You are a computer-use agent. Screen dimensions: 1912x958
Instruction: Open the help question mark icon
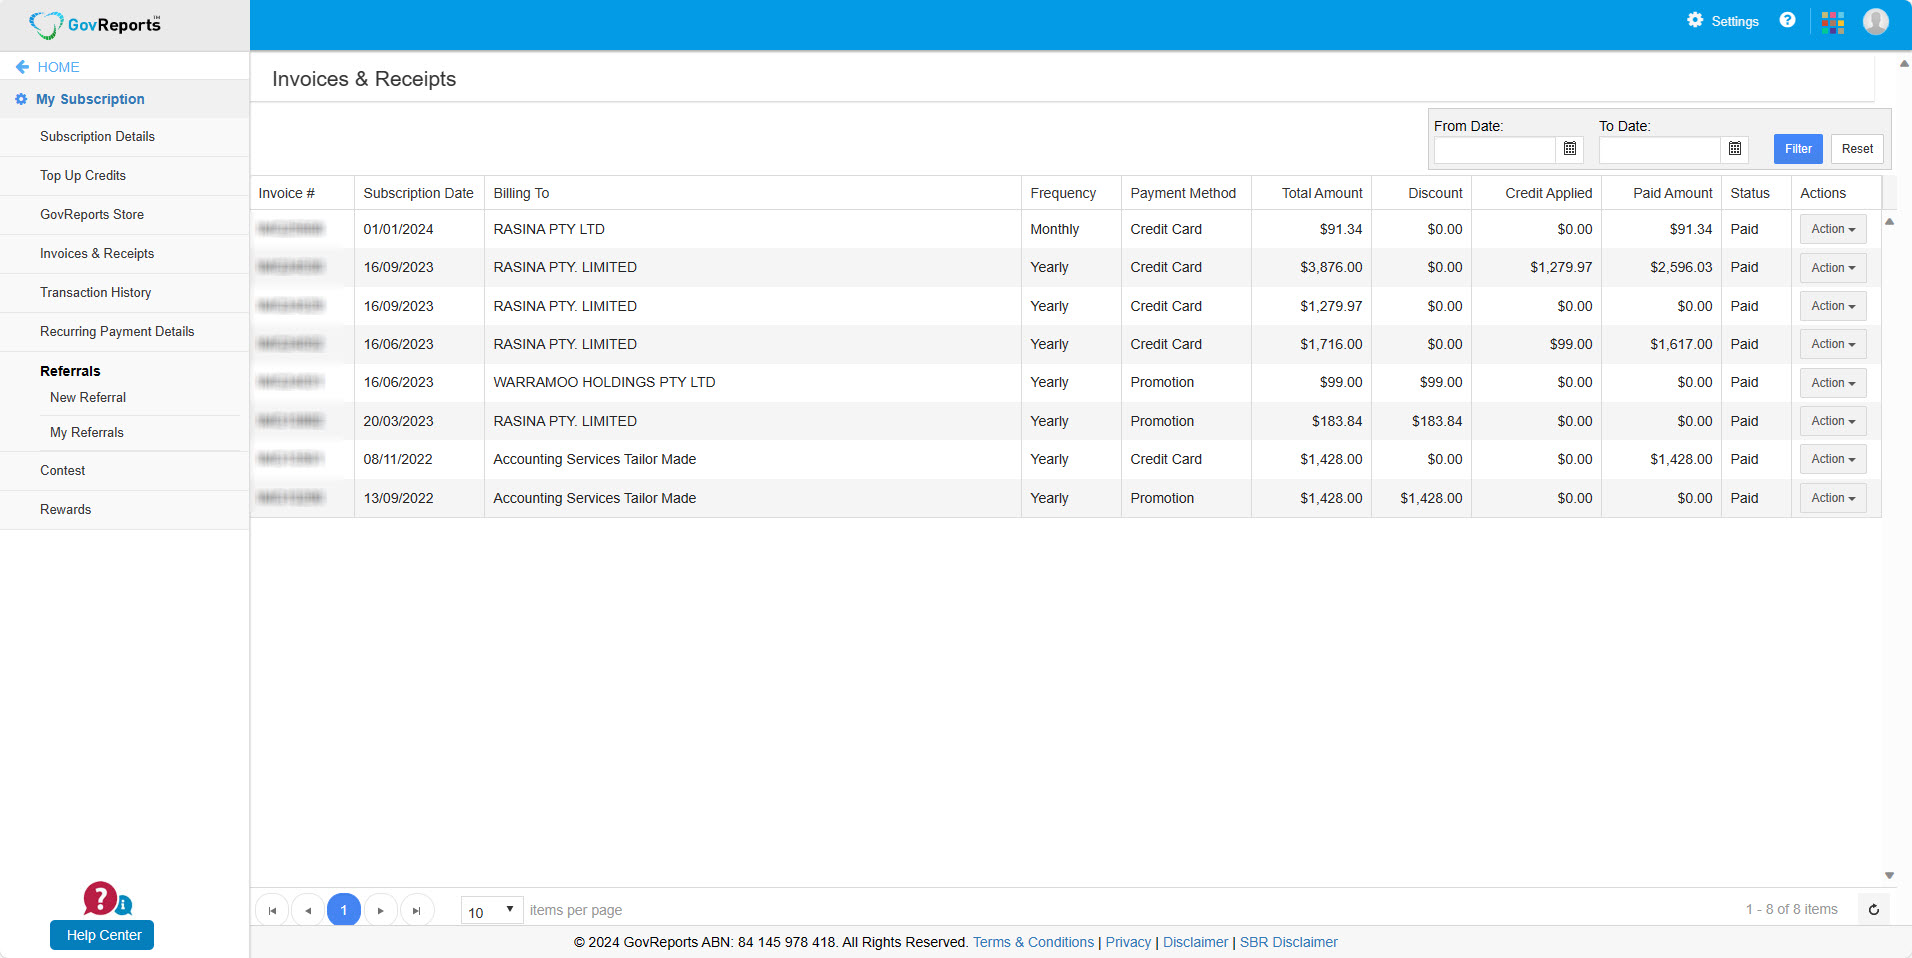(x=1787, y=20)
